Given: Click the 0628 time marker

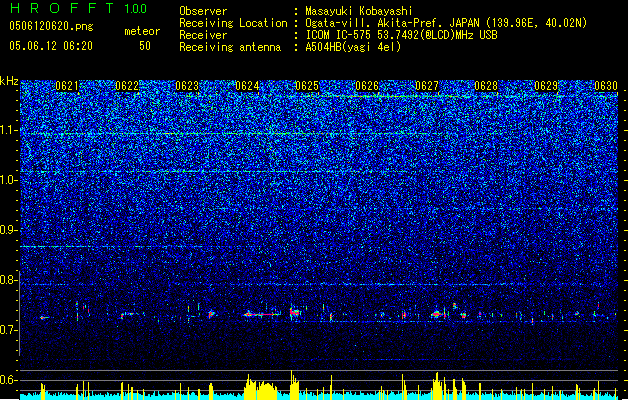Looking at the screenshot, I should click(x=486, y=86).
